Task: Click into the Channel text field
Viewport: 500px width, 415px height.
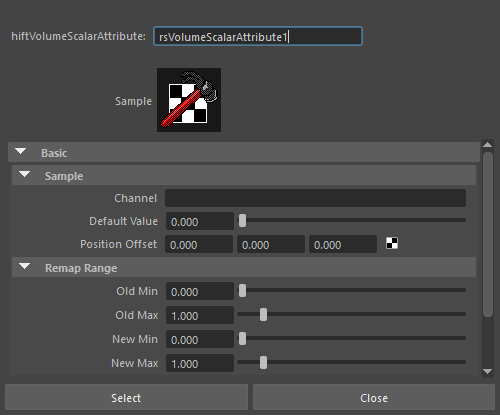Action: click(315, 198)
